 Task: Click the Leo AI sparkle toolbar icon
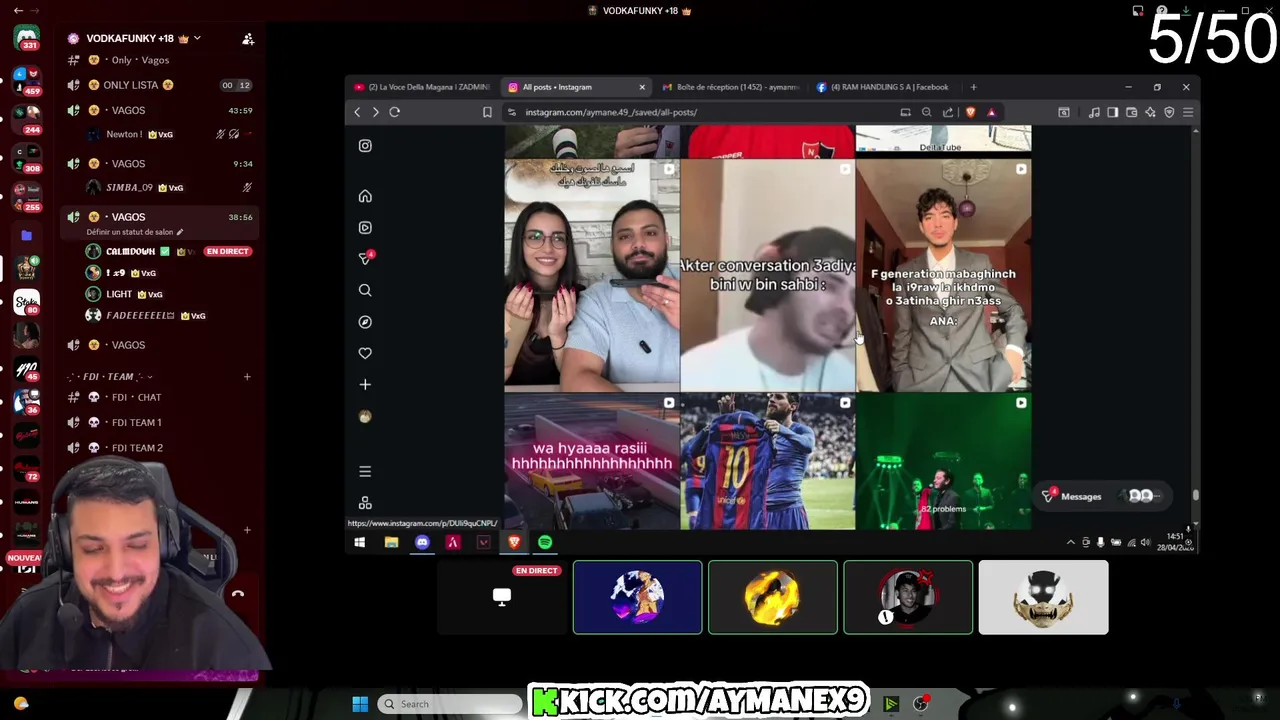tap(1150, 112)
